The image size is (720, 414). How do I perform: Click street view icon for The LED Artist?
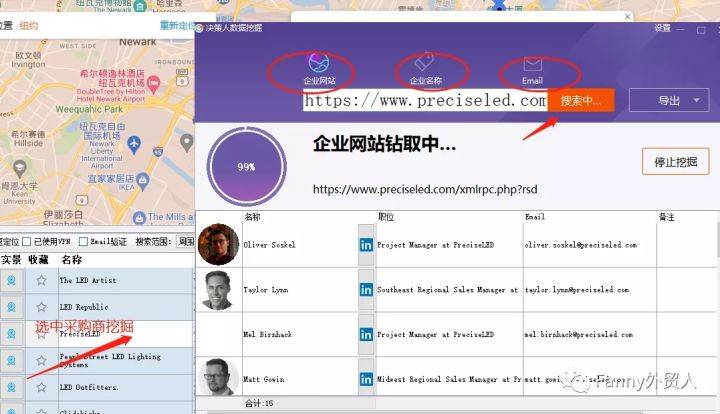tap(11, 281)
